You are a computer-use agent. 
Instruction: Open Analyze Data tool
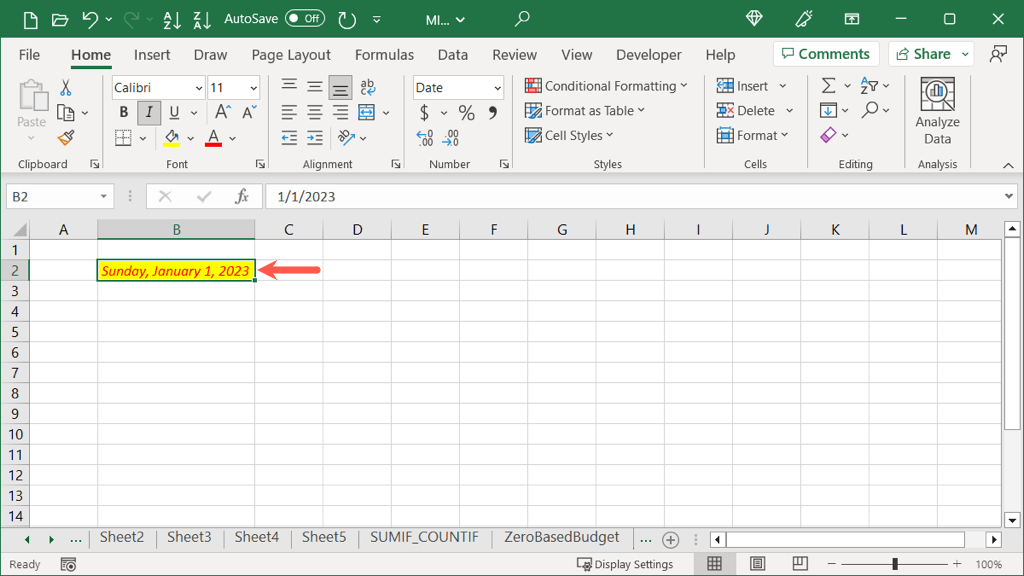(x=937, y=111)
